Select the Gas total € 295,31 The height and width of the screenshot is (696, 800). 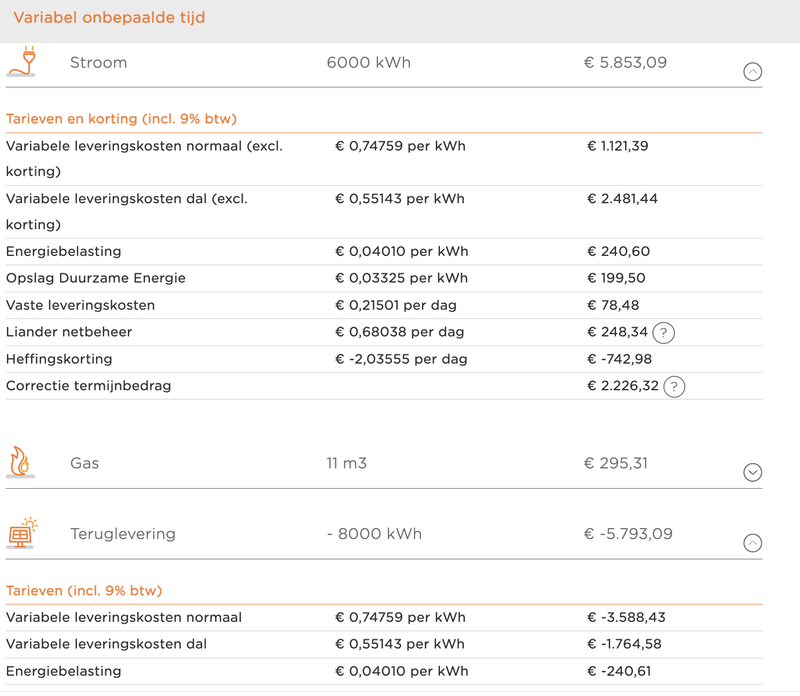615,463
